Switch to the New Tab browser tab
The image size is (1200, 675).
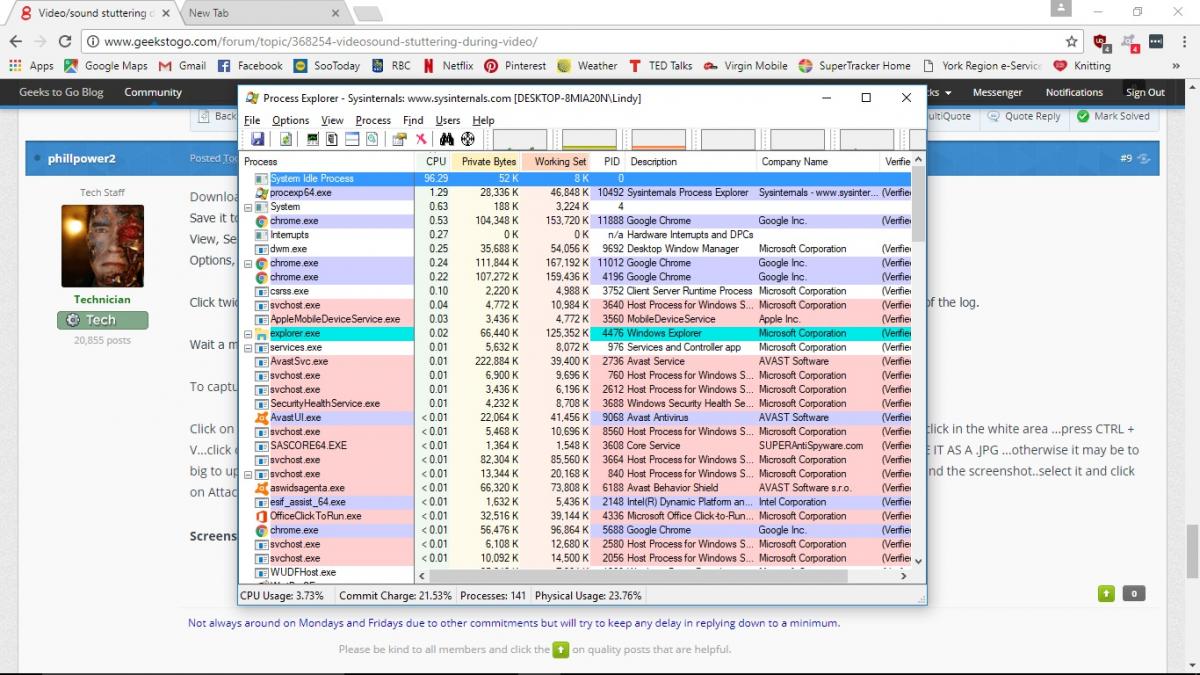click(262, 13)
